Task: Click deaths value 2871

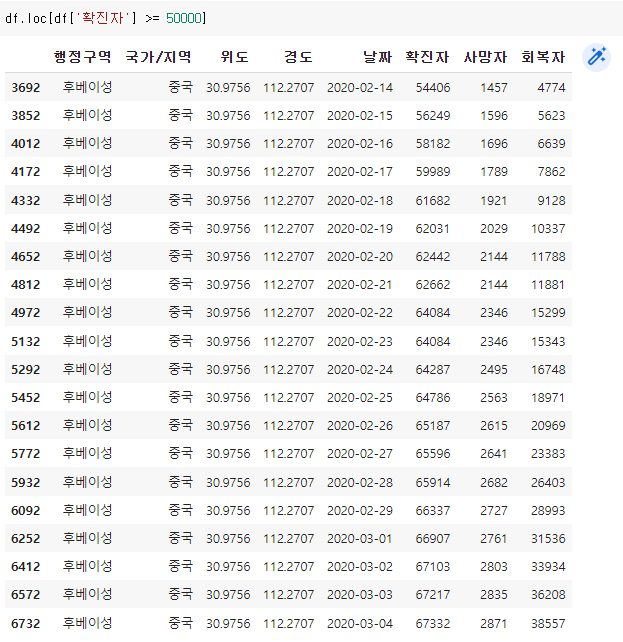Action: 494,624
